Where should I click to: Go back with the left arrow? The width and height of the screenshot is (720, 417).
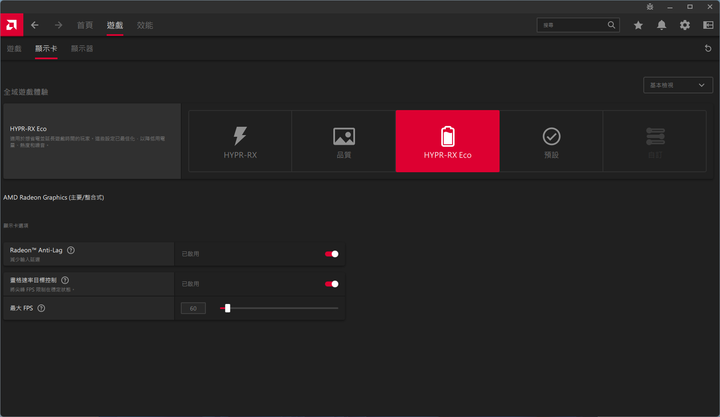(34, 25)
